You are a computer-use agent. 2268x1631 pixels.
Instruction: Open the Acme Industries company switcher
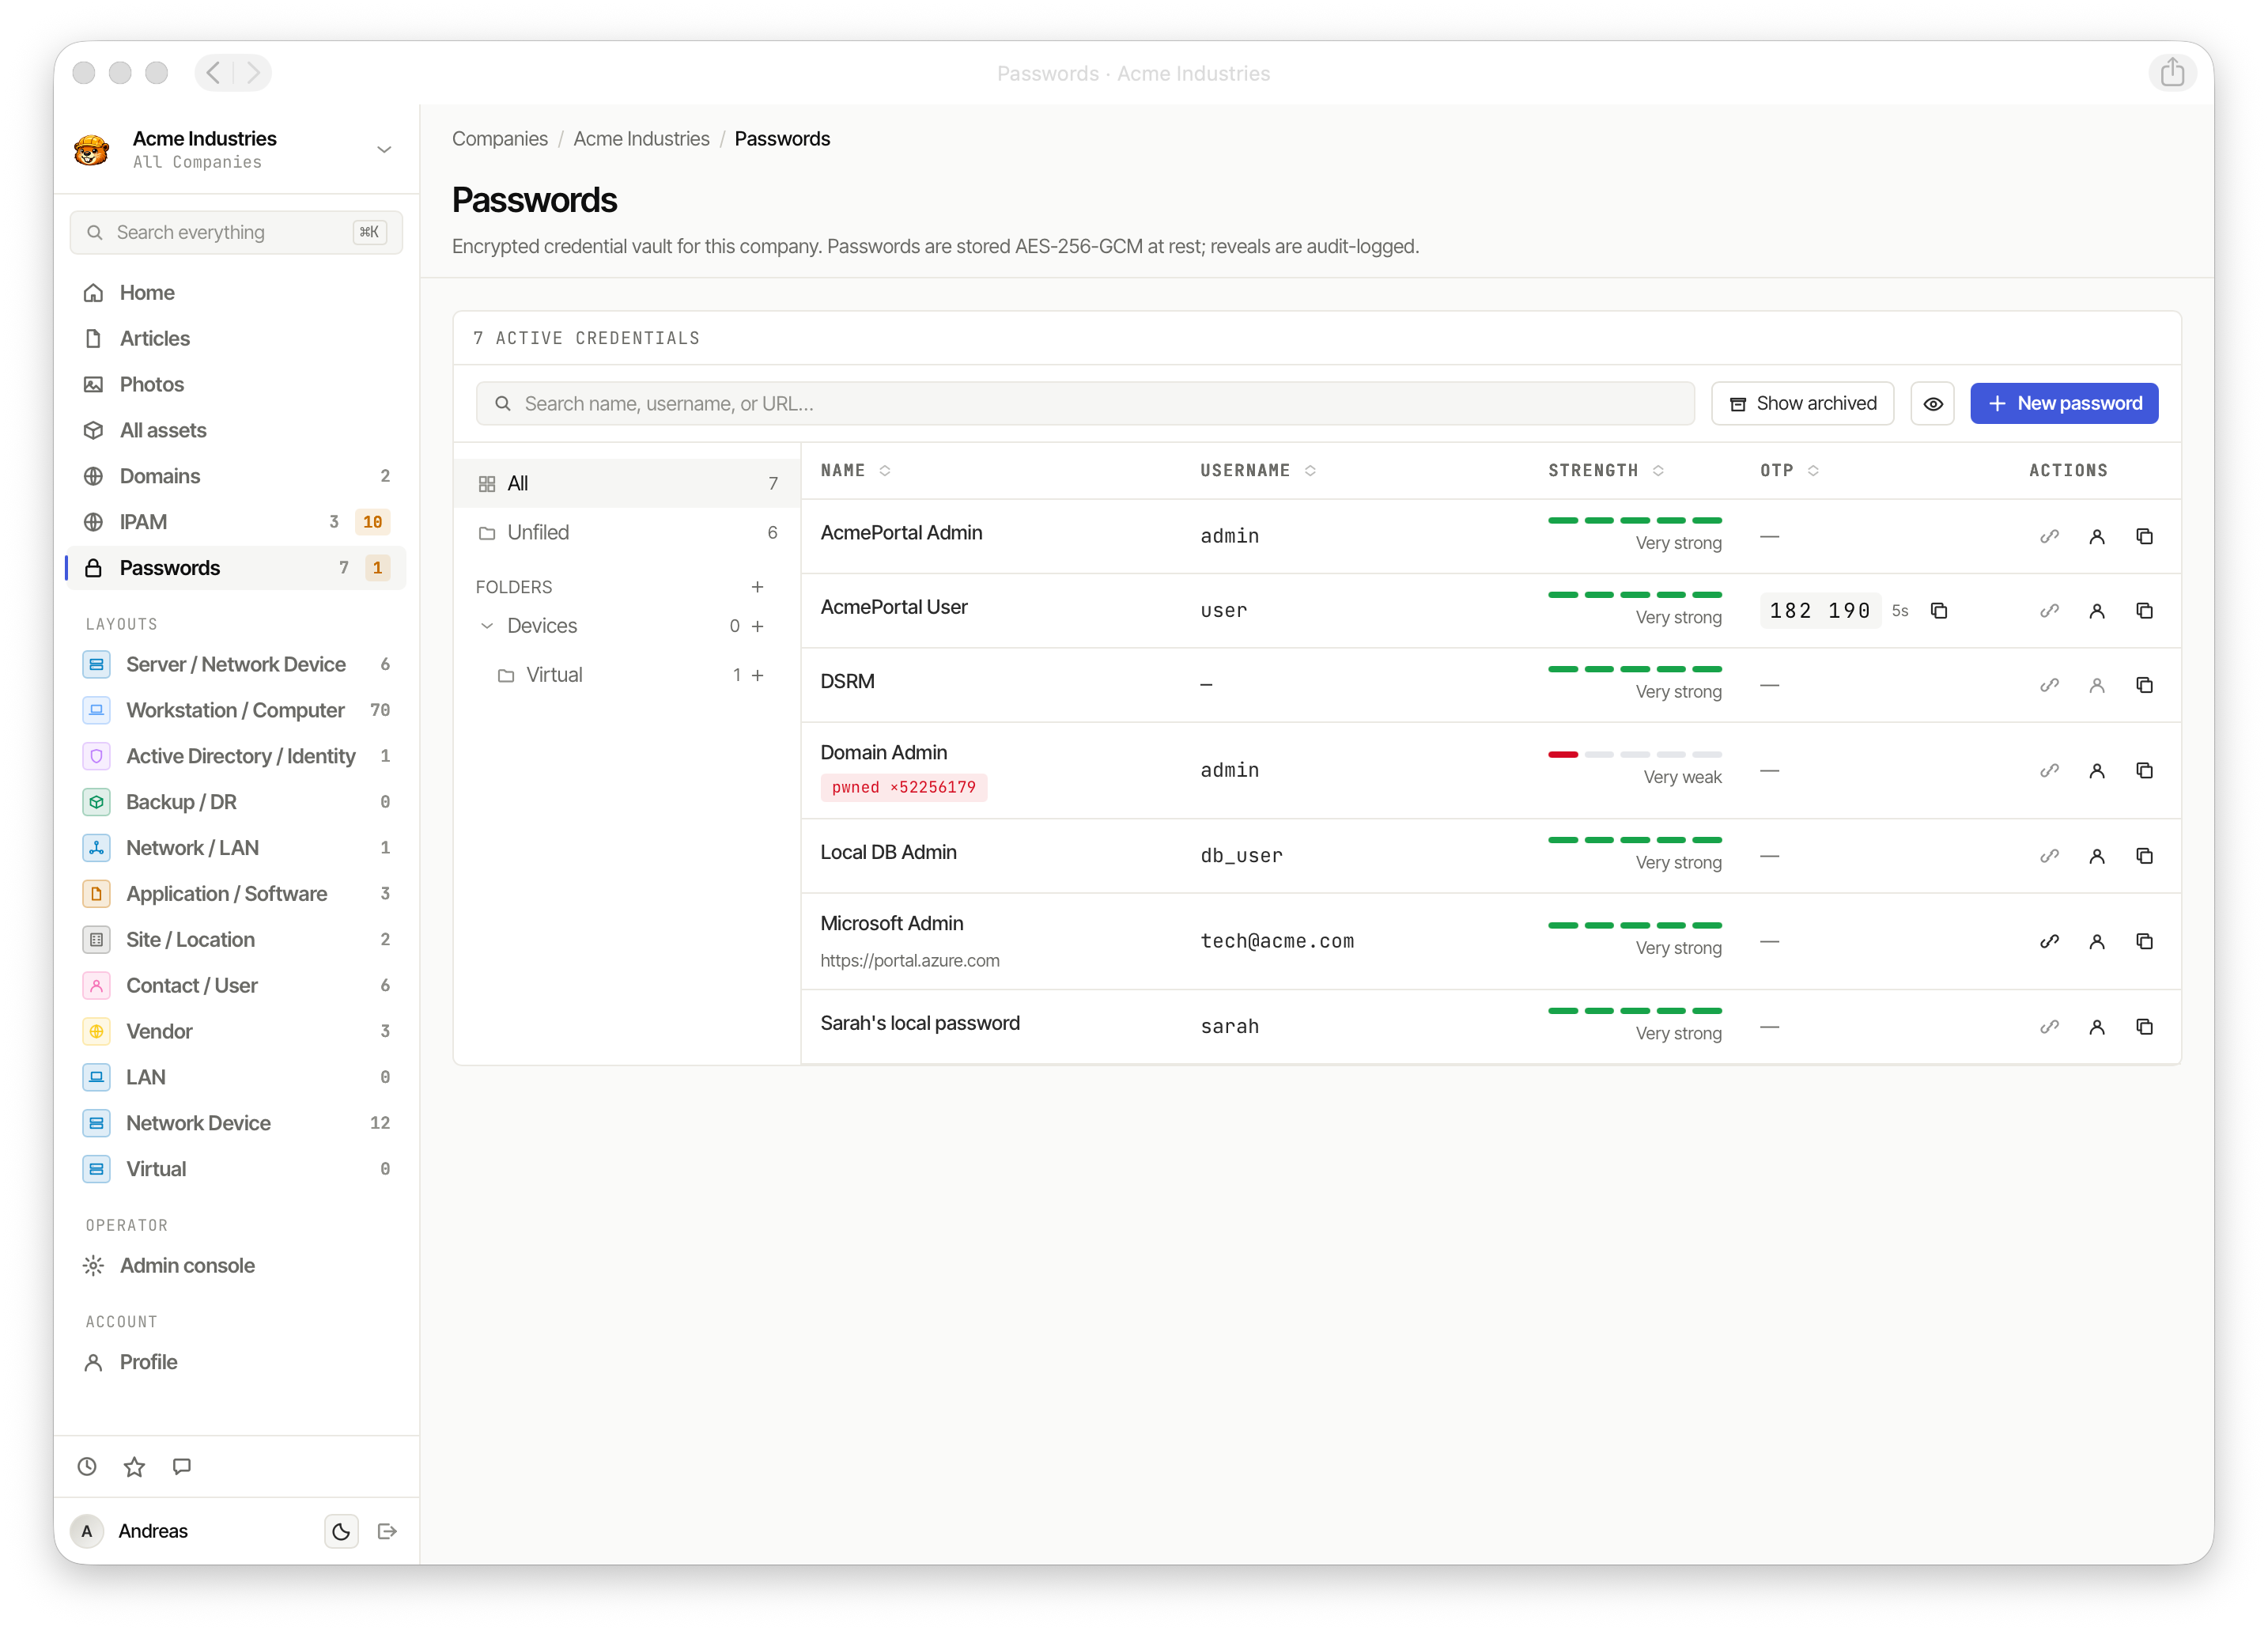(236, 149)
